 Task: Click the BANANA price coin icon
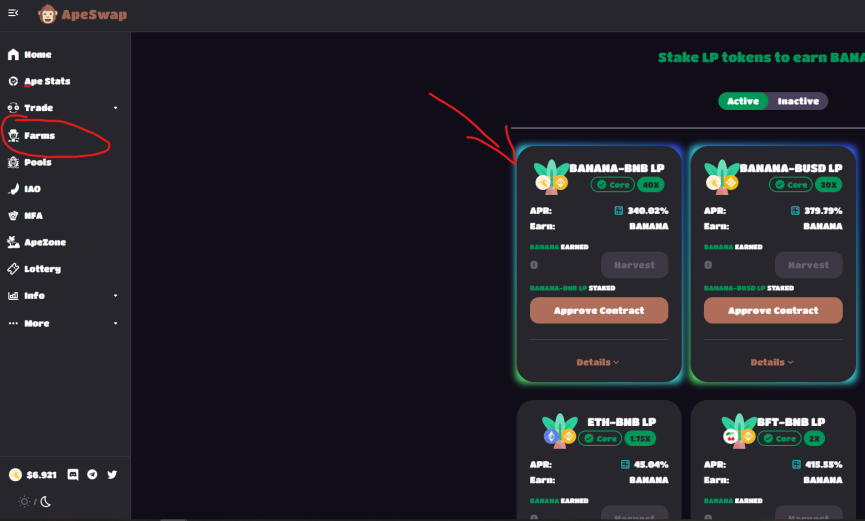coord(15,475)
